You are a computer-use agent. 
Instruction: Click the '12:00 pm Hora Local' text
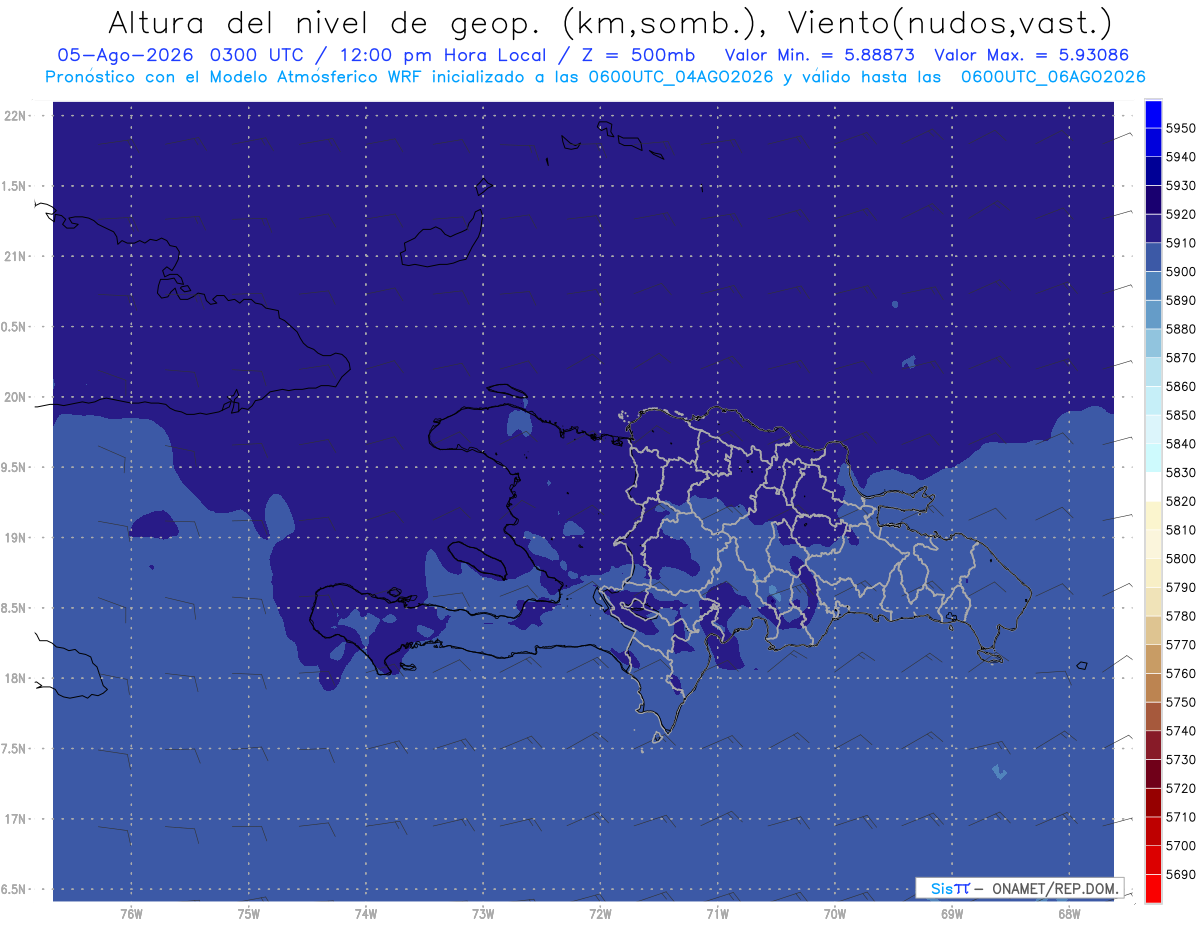[x=444, y=56]
